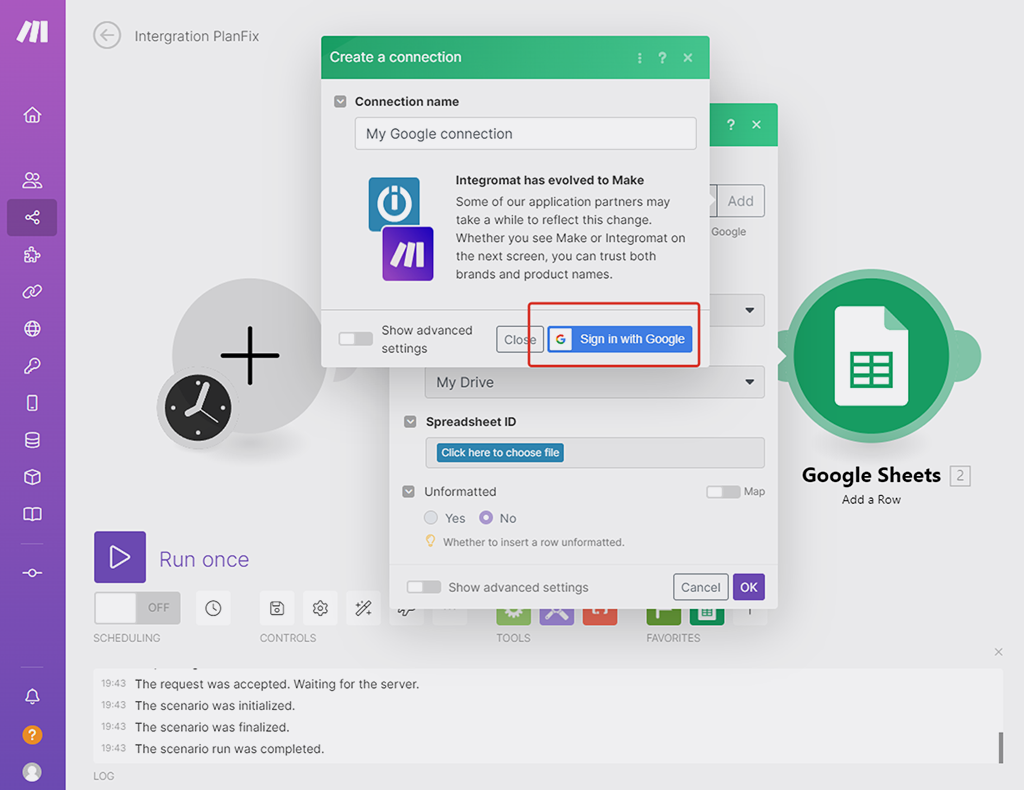
Task: Click the Run once play button
Action: 120,557
